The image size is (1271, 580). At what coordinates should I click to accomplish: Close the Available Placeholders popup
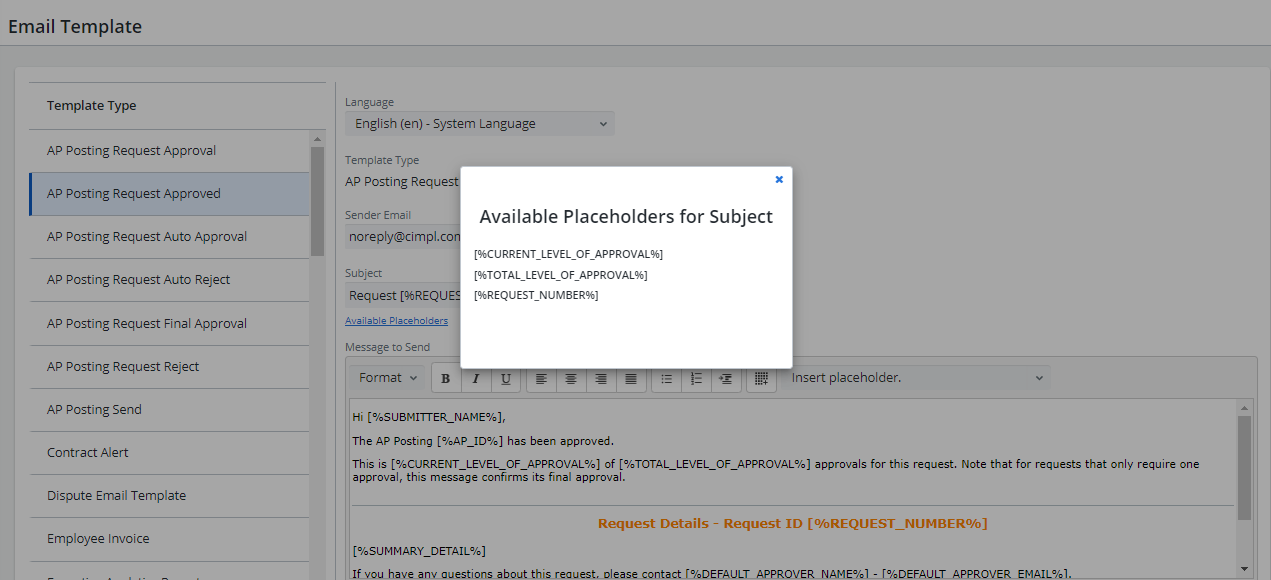point(779,180)
